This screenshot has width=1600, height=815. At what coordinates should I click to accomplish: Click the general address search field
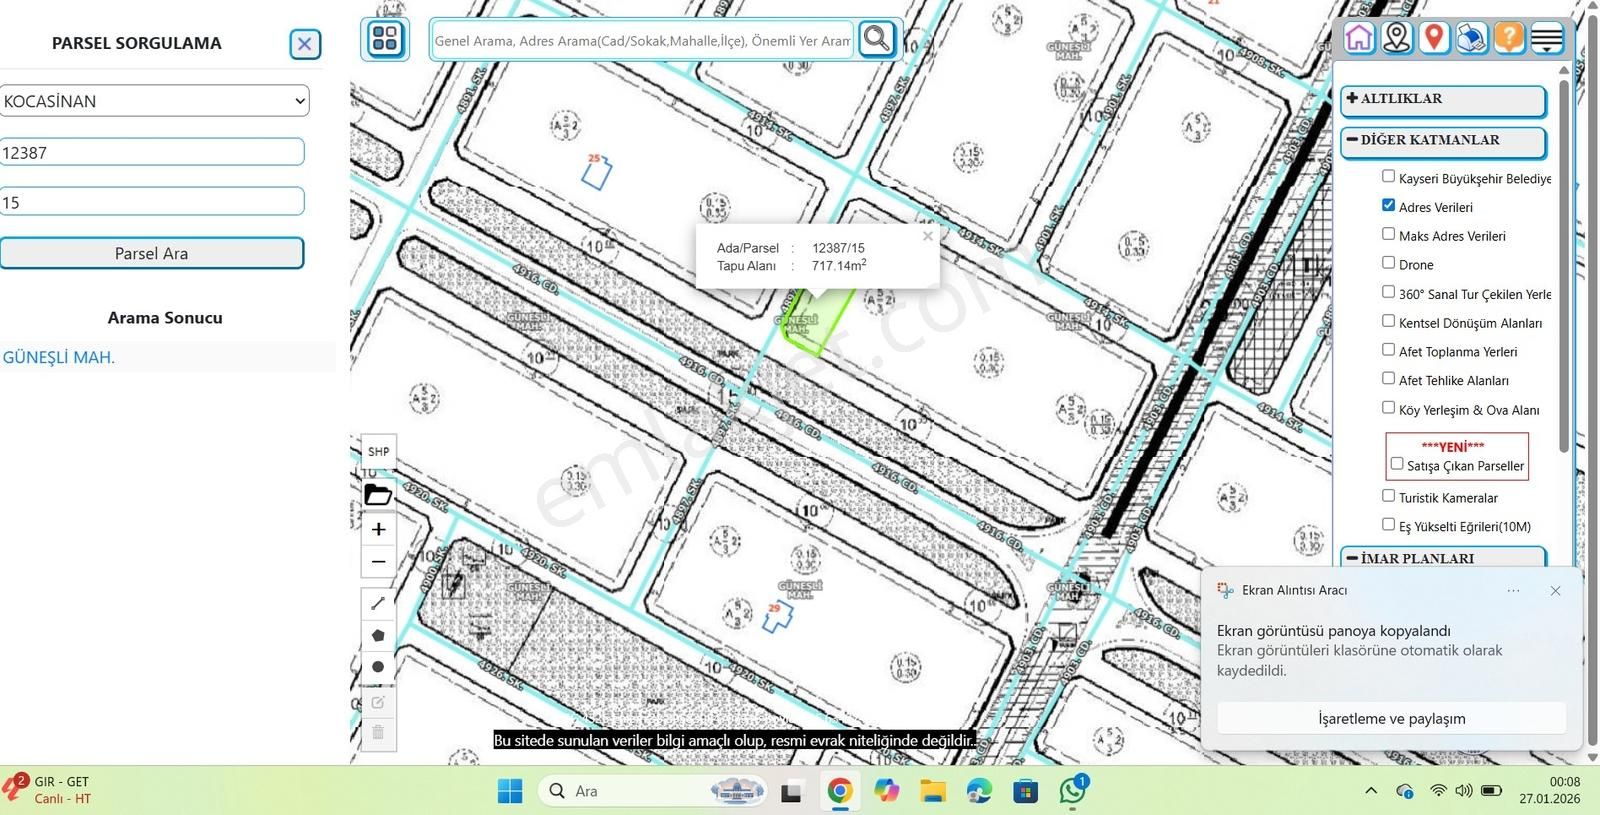point(642,41)
